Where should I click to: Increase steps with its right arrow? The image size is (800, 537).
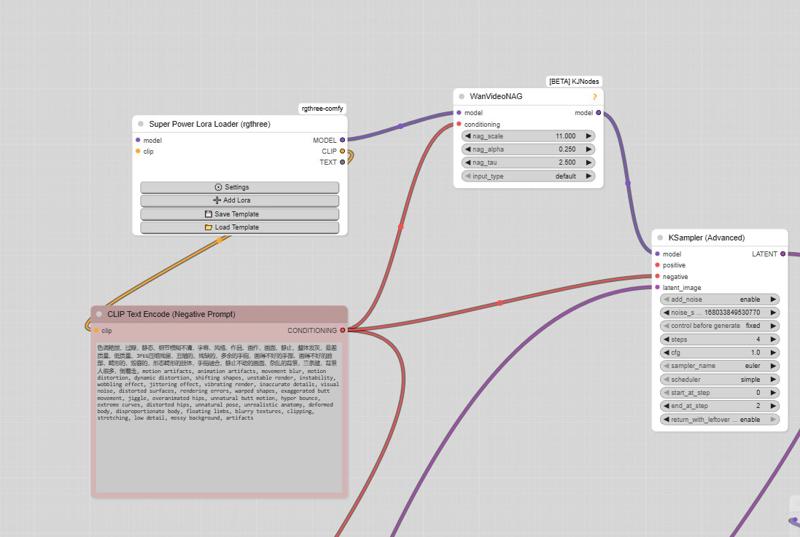773,339
